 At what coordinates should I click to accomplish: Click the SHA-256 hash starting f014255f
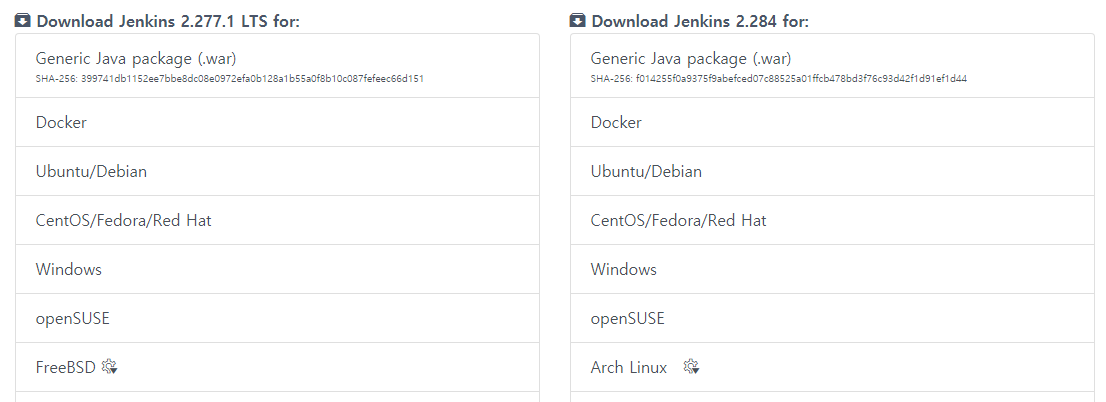pos(801,79)
